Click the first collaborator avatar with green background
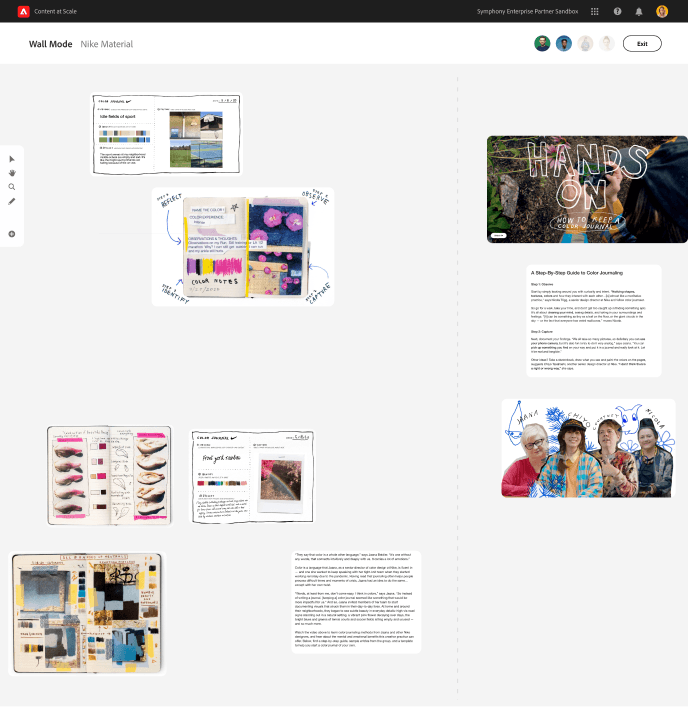 [542, 44]
